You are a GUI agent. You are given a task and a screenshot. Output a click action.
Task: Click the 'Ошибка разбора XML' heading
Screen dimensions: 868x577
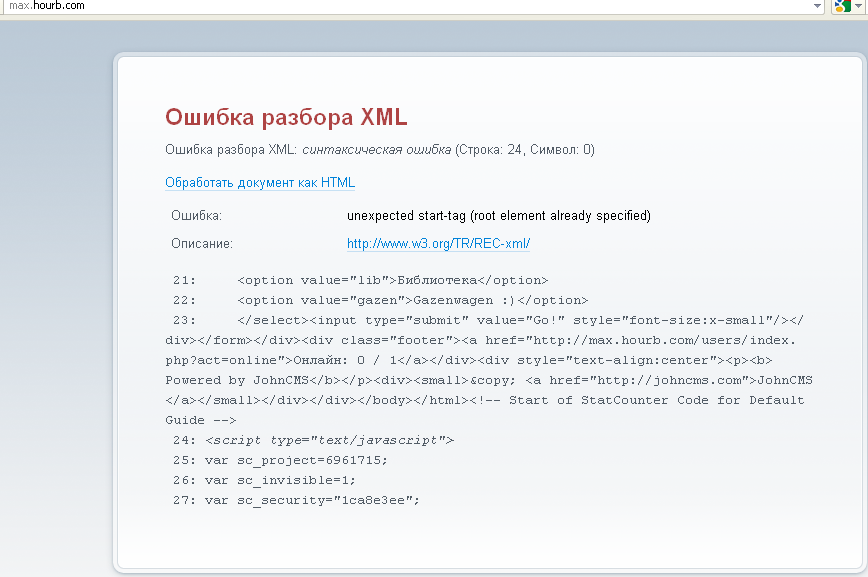[286, 117]
